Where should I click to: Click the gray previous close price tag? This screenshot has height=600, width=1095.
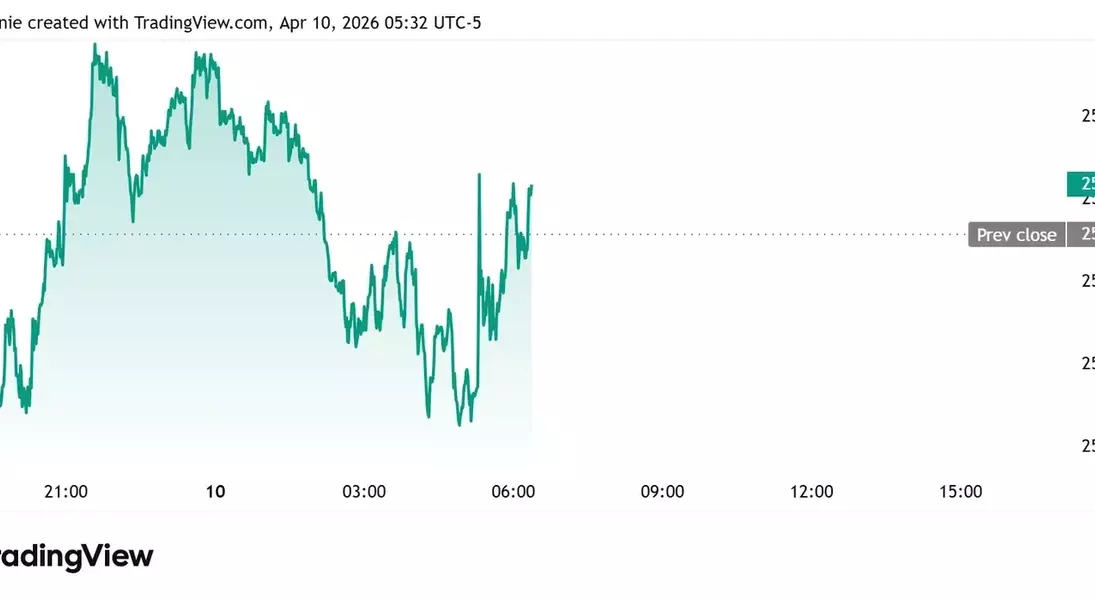(x=1081, y=235)
